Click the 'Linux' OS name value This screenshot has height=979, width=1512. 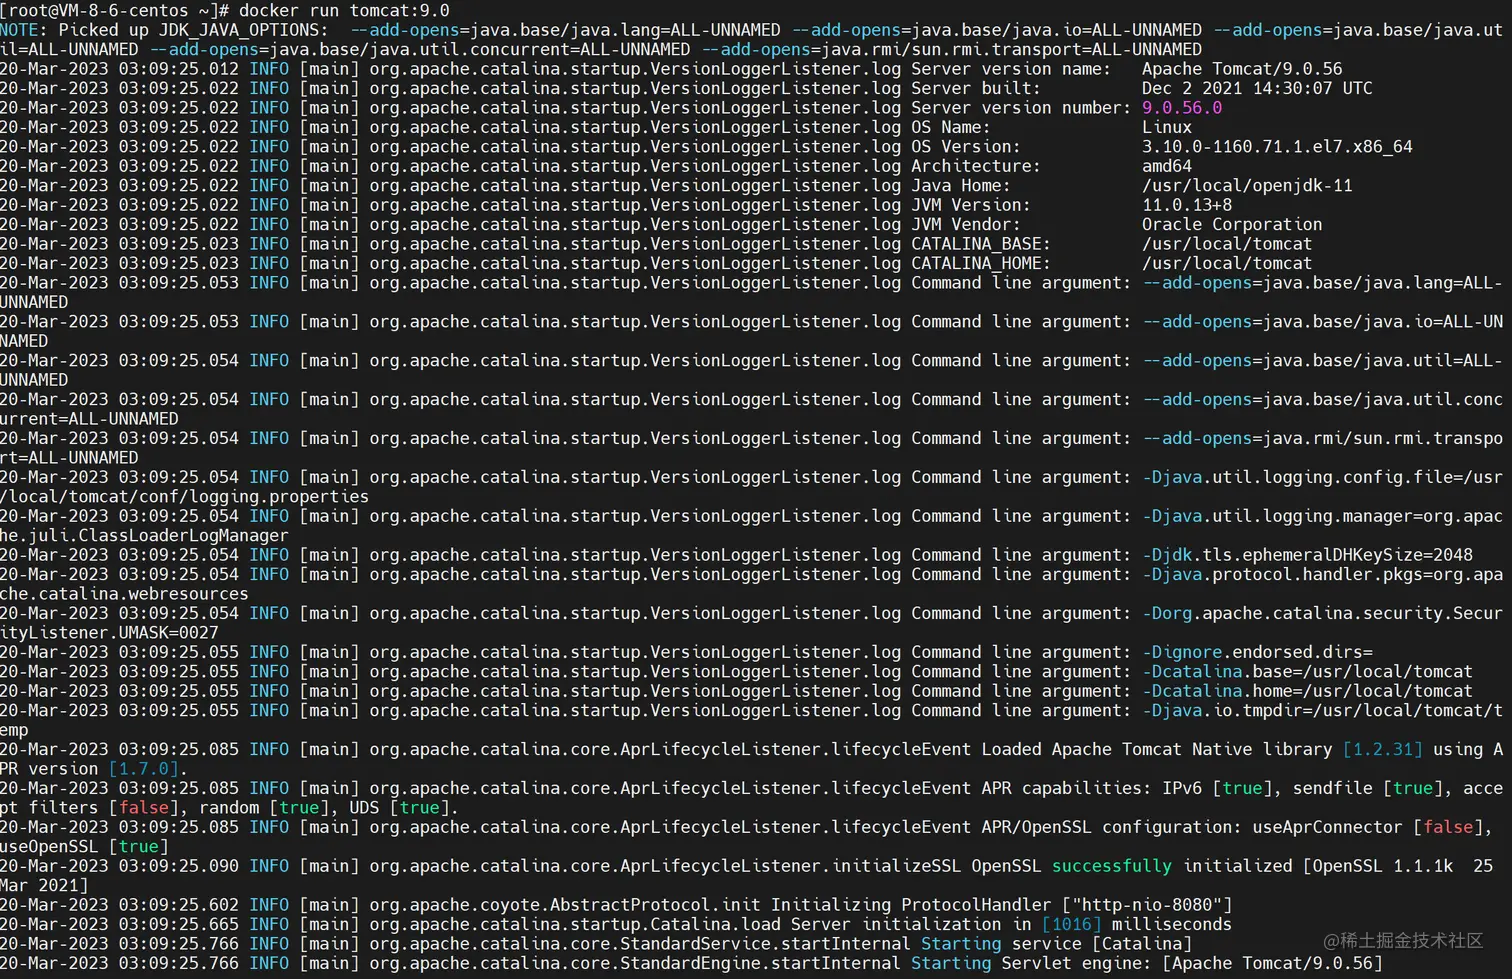(x=1167, y=127)
